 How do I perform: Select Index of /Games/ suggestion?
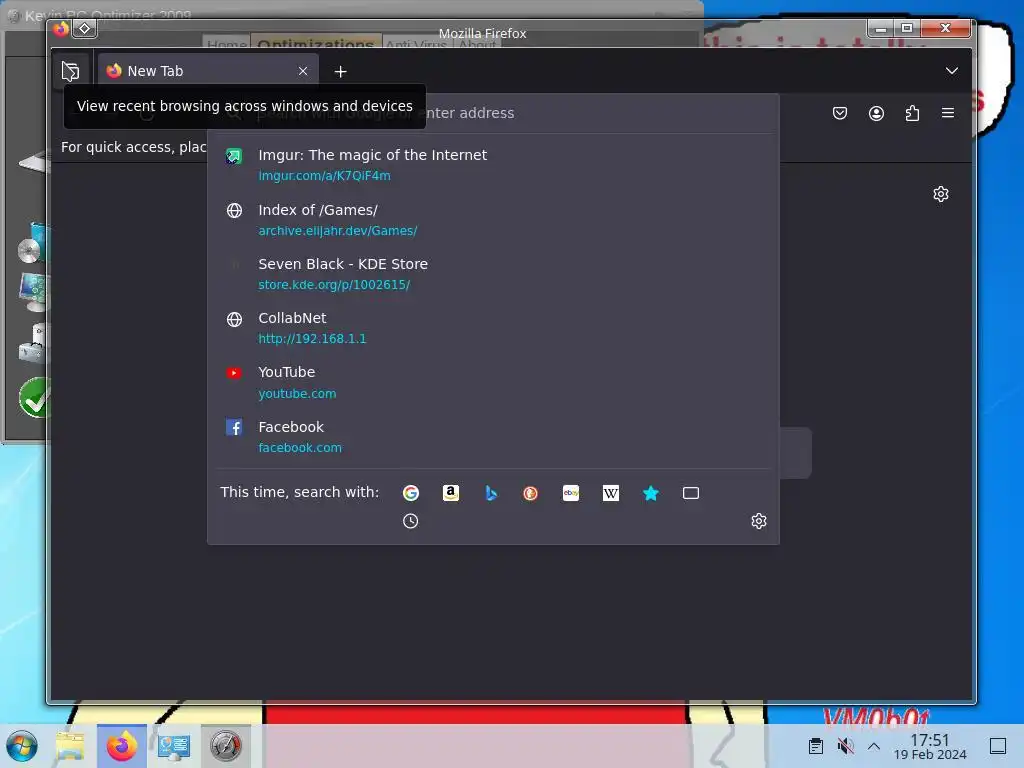pos(493,219)
